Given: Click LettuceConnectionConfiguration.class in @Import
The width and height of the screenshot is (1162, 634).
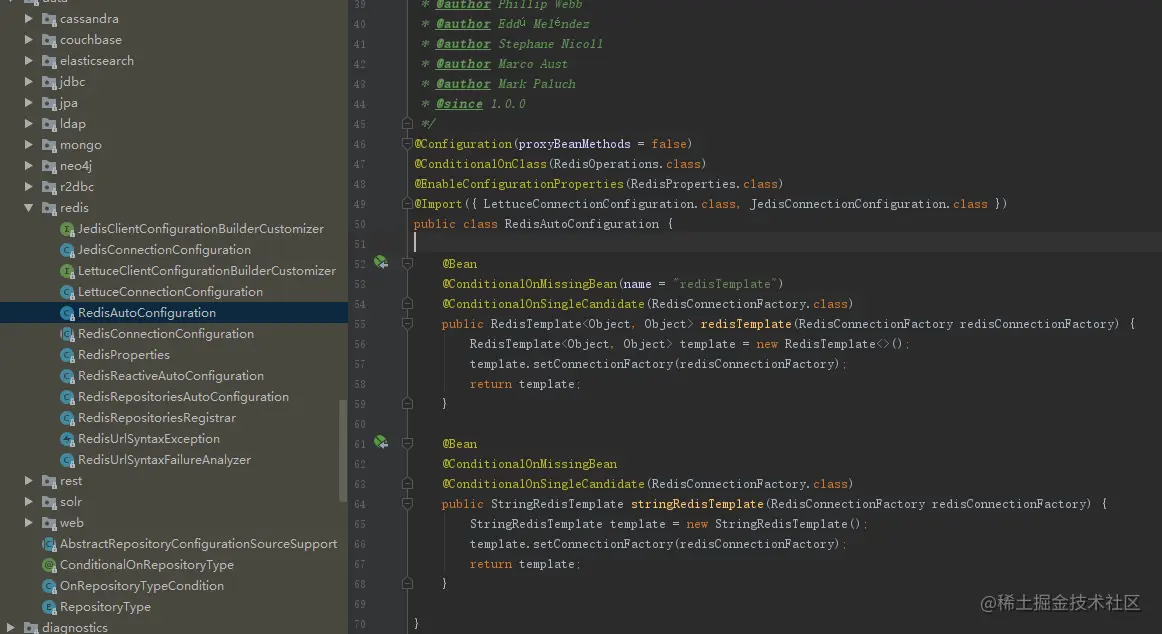Looking at the screenshot, I should click(x=609, y=204).
